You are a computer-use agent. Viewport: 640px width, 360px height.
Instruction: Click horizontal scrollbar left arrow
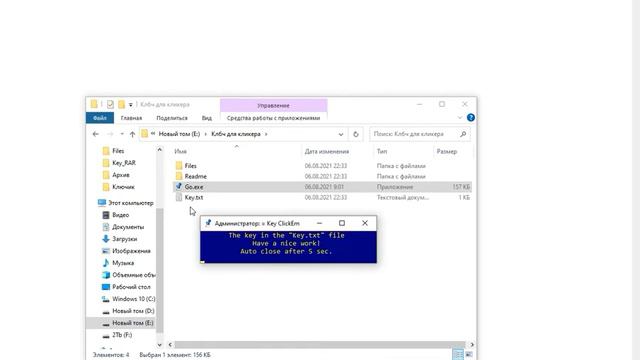click(170, 345)
